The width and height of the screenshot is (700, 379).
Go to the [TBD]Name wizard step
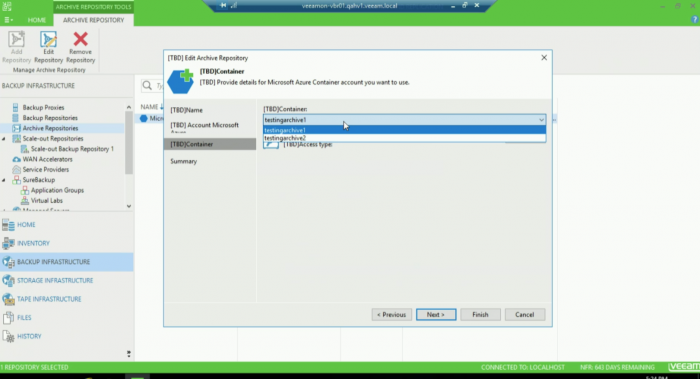pos(187,110)
